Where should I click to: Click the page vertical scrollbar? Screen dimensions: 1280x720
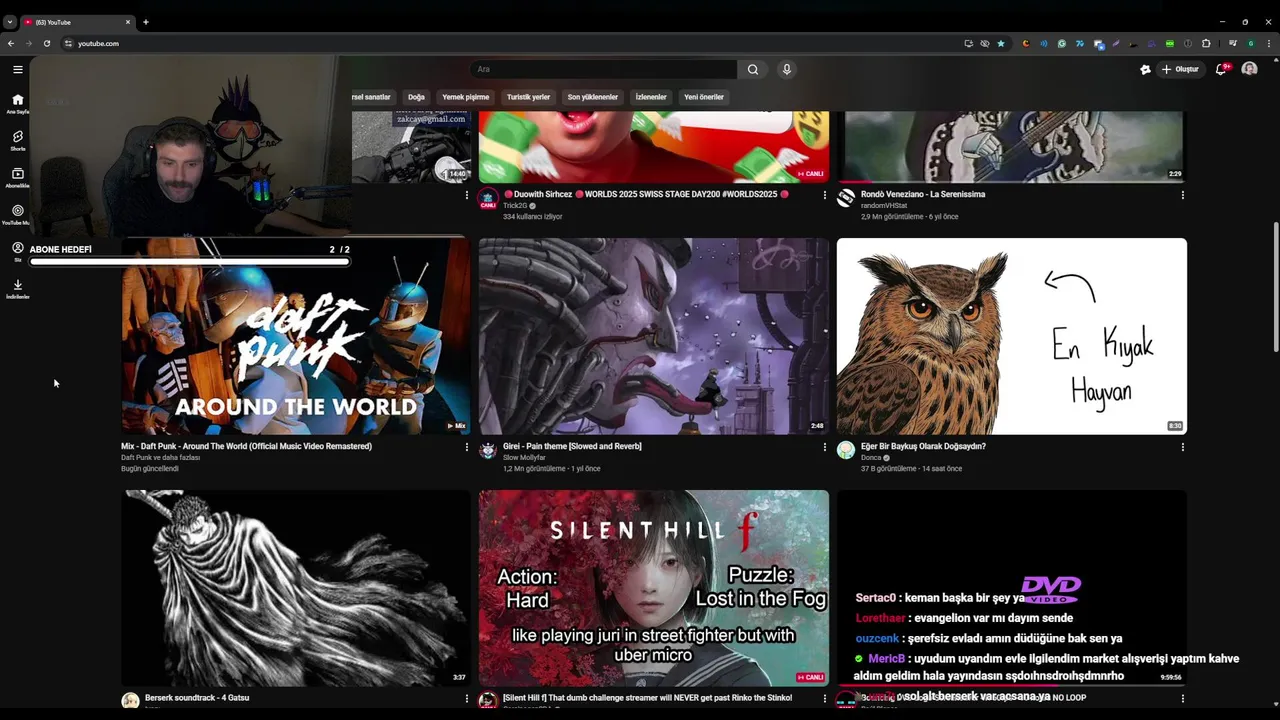(x=1275, y=286)
